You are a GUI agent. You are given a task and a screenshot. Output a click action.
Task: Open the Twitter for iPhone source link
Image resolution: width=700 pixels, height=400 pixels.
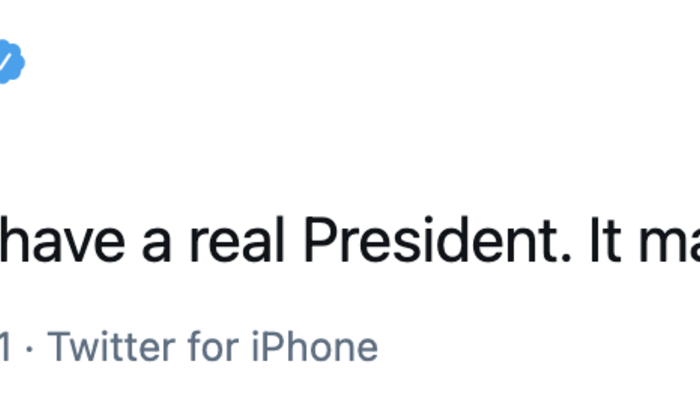(213, 347)
